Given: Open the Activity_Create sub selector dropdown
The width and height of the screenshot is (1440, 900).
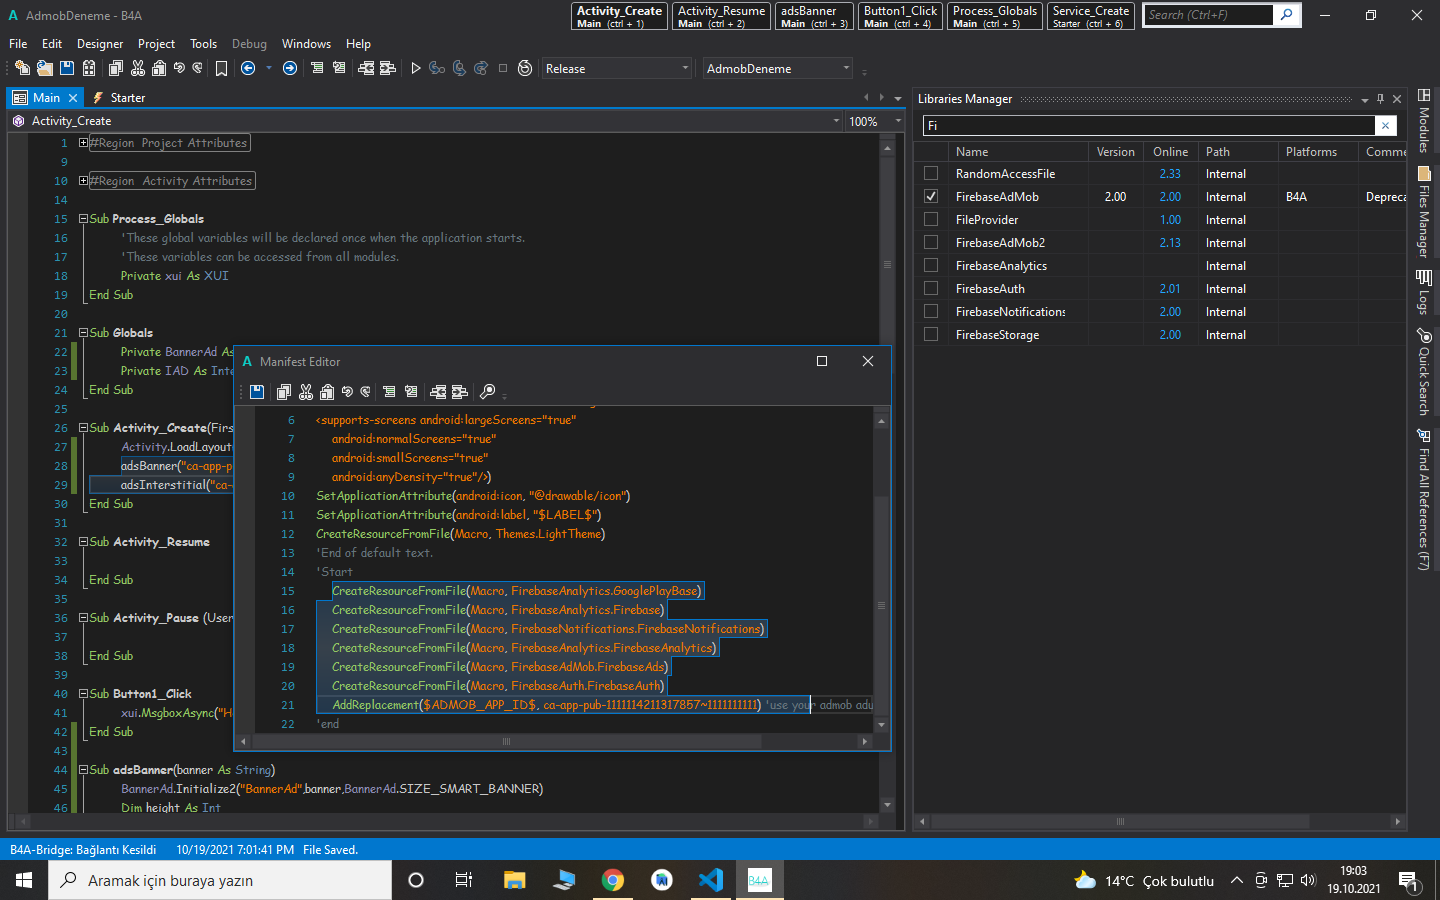Looking at the screenshot, I should (x=425, y=121).
